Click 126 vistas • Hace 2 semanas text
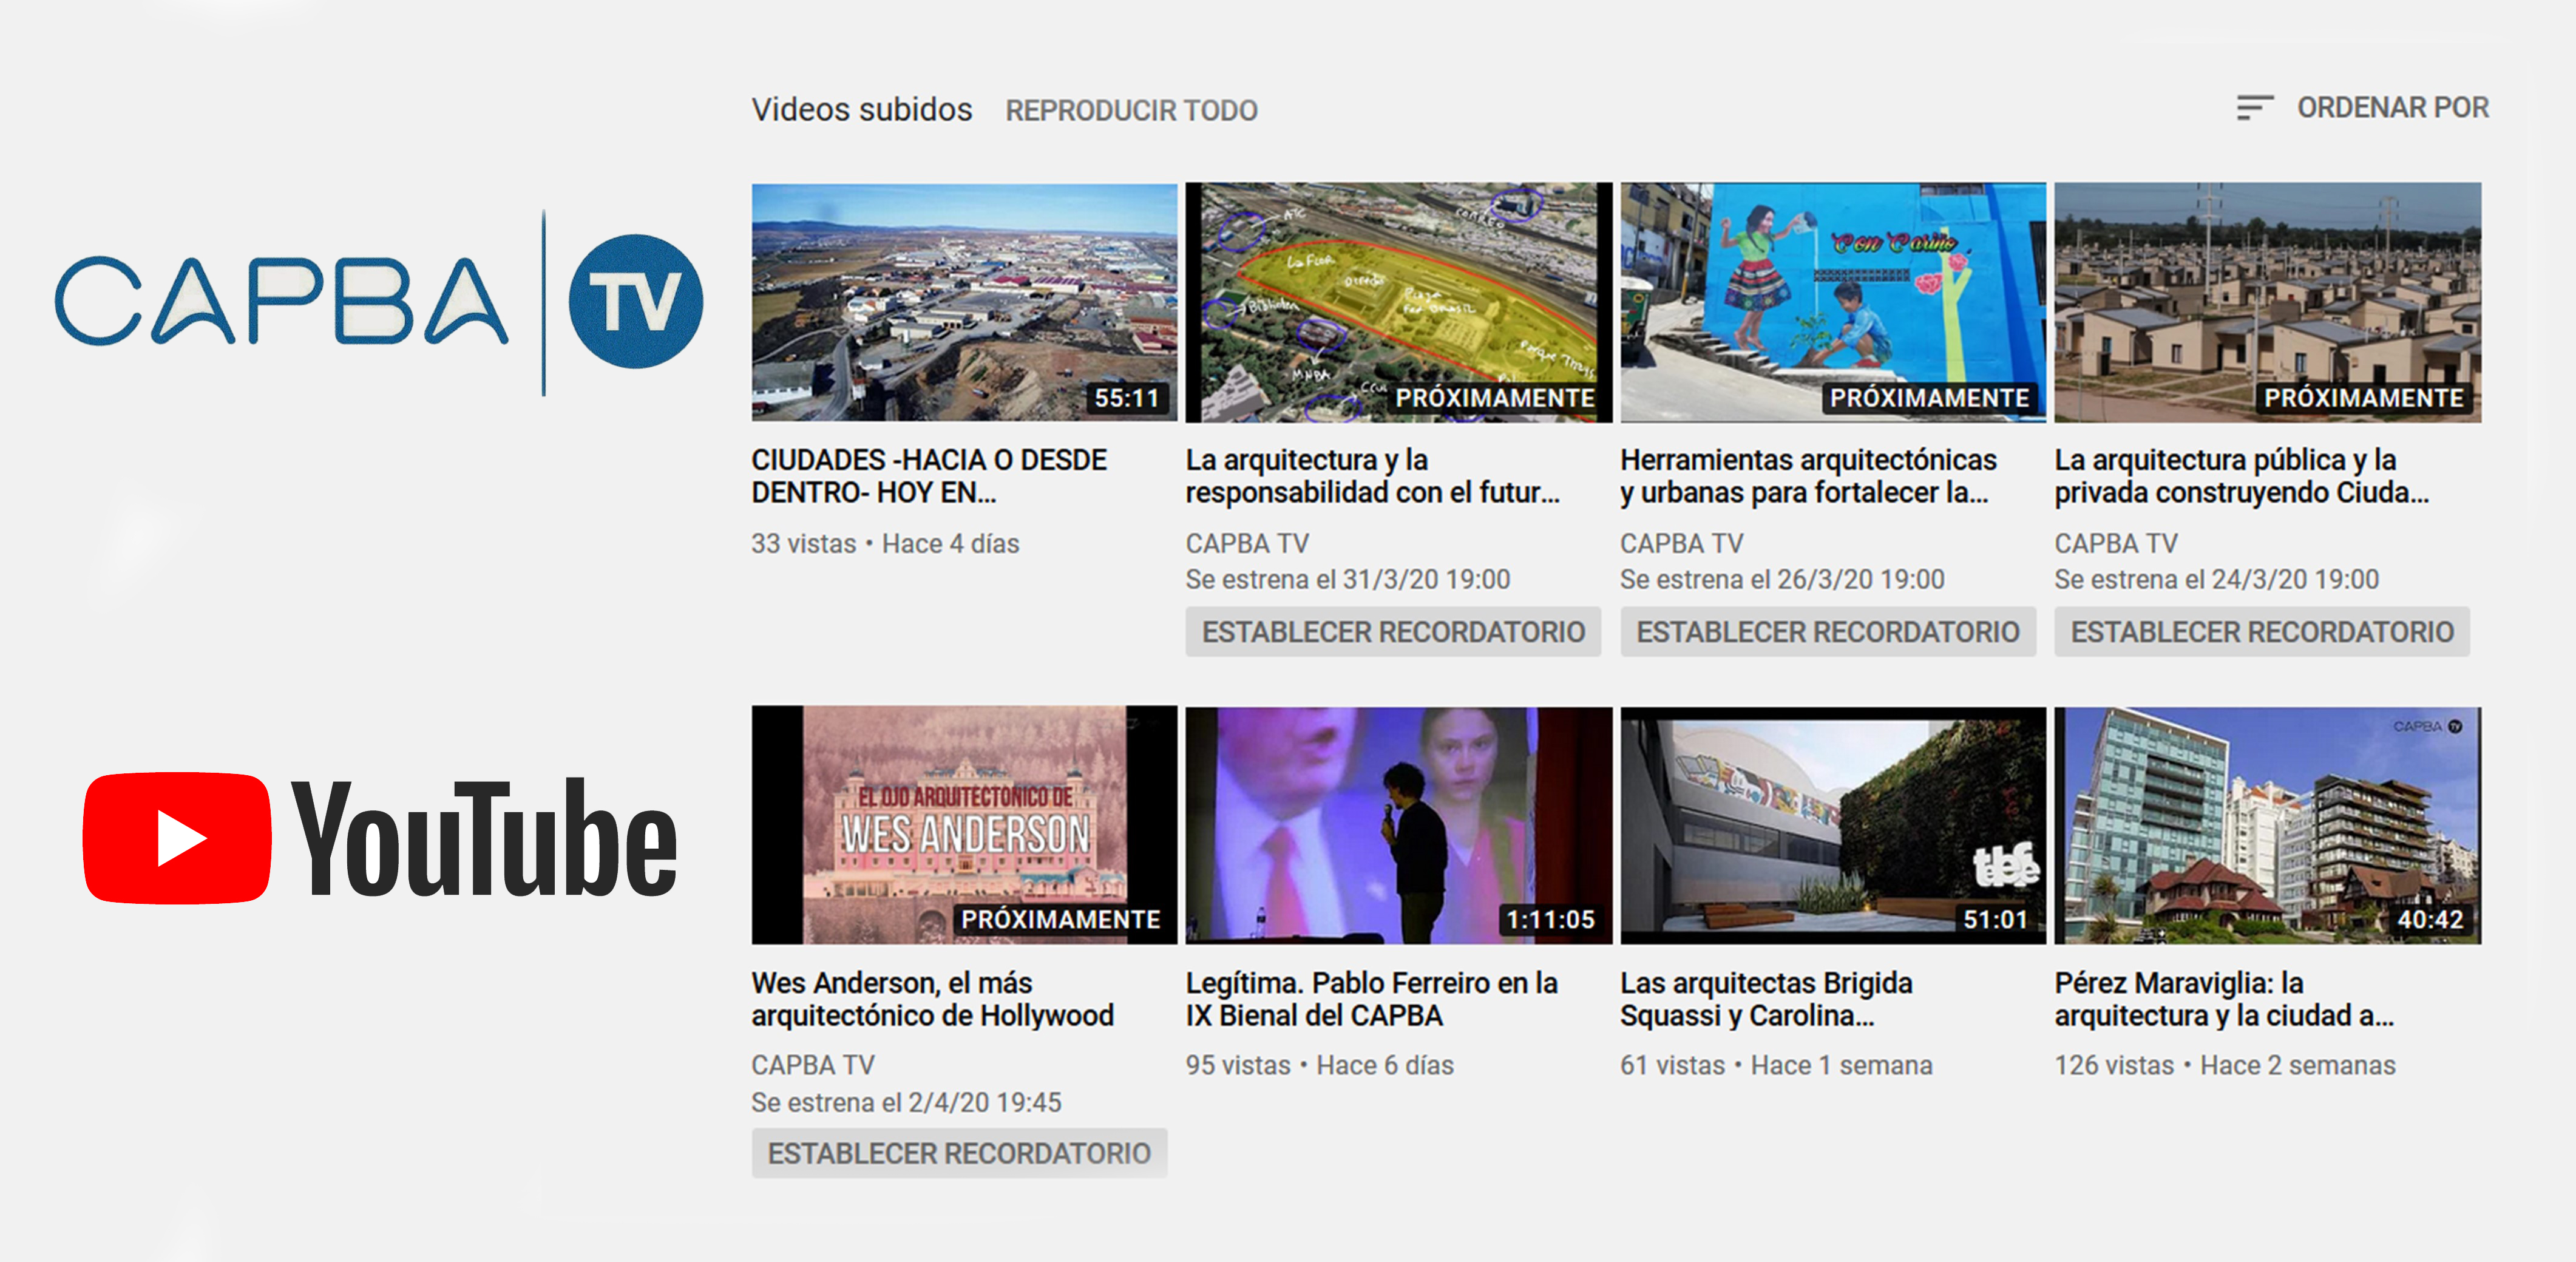Screen dimensions: 2576x1262 (2225, 1065)
